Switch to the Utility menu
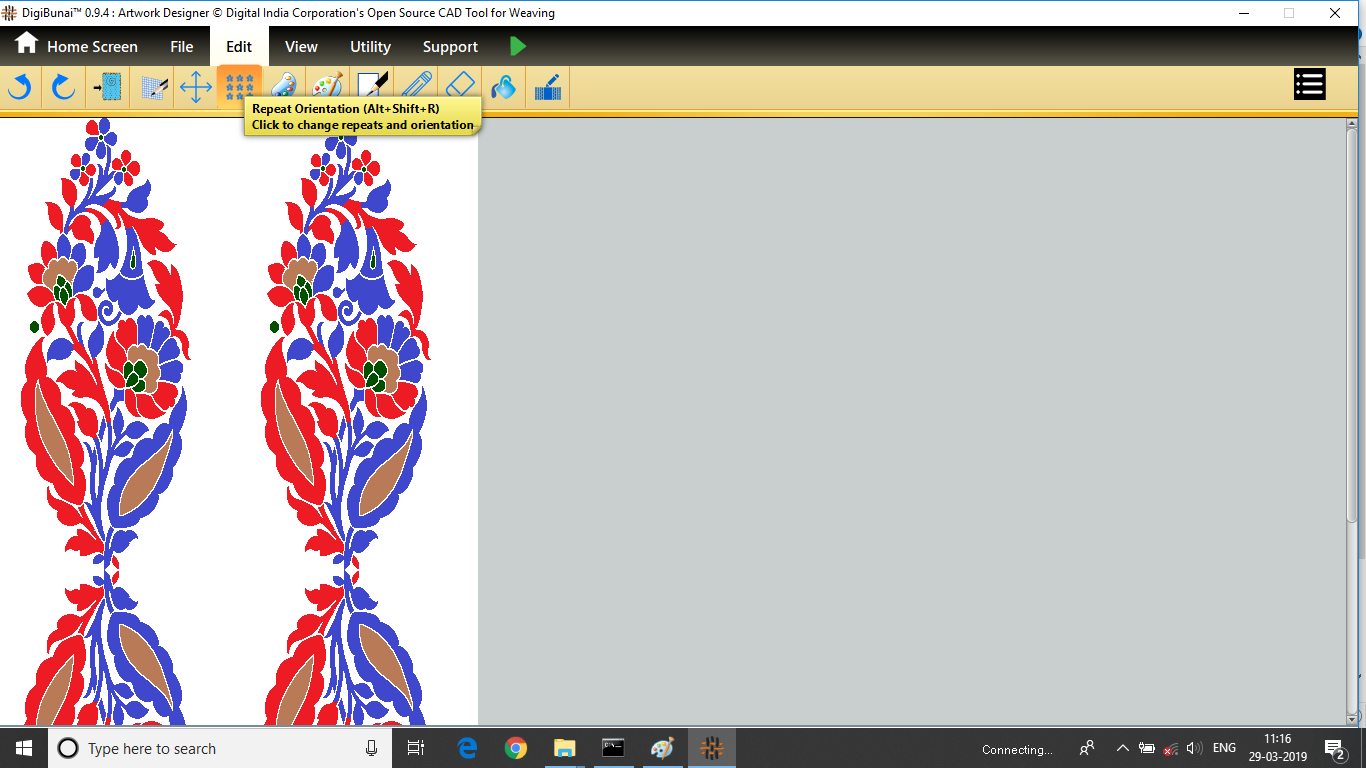1366x768 pixels. (x=370, y=47)
